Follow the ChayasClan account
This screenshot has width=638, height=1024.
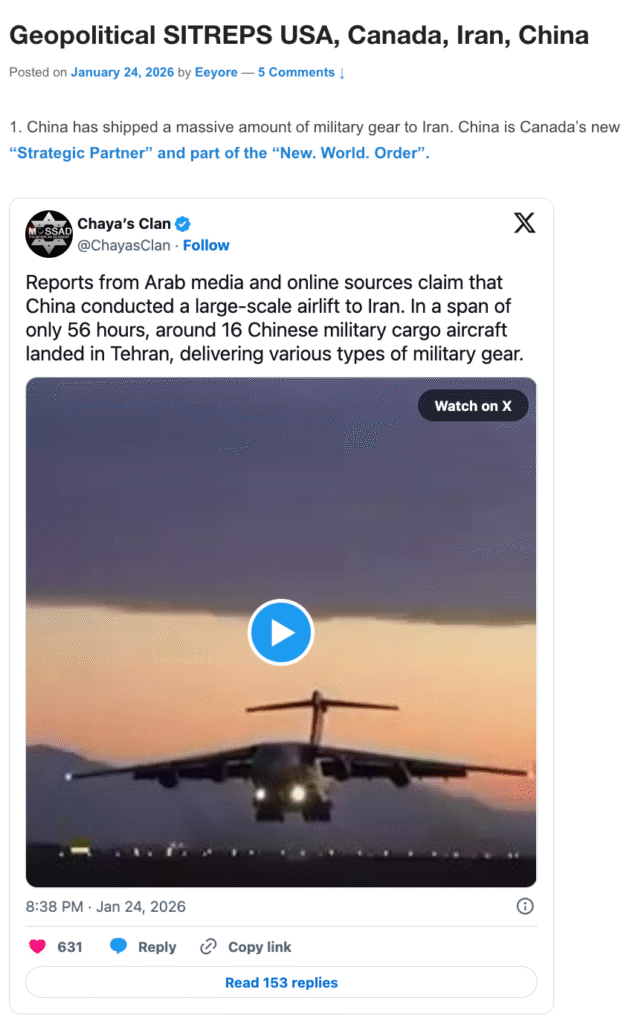point(206,246)
